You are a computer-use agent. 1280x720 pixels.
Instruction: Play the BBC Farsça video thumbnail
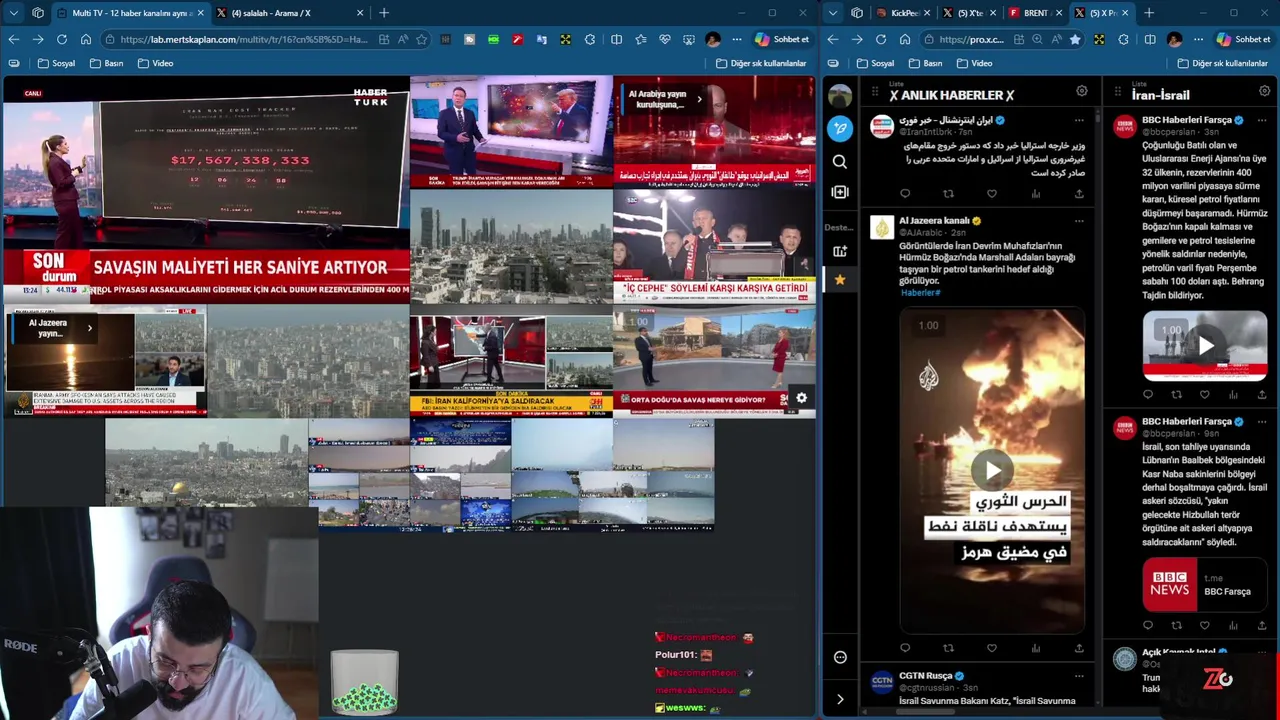(x=1206, y=346)
